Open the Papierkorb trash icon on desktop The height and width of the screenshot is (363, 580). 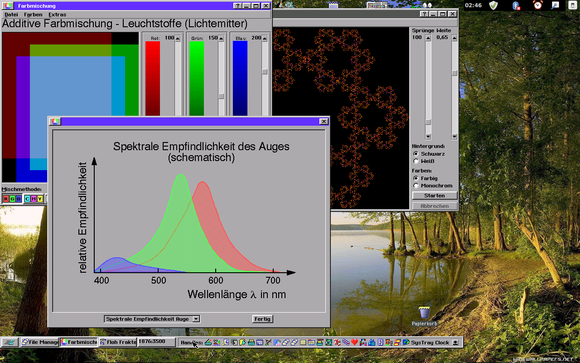click(425, 313)
